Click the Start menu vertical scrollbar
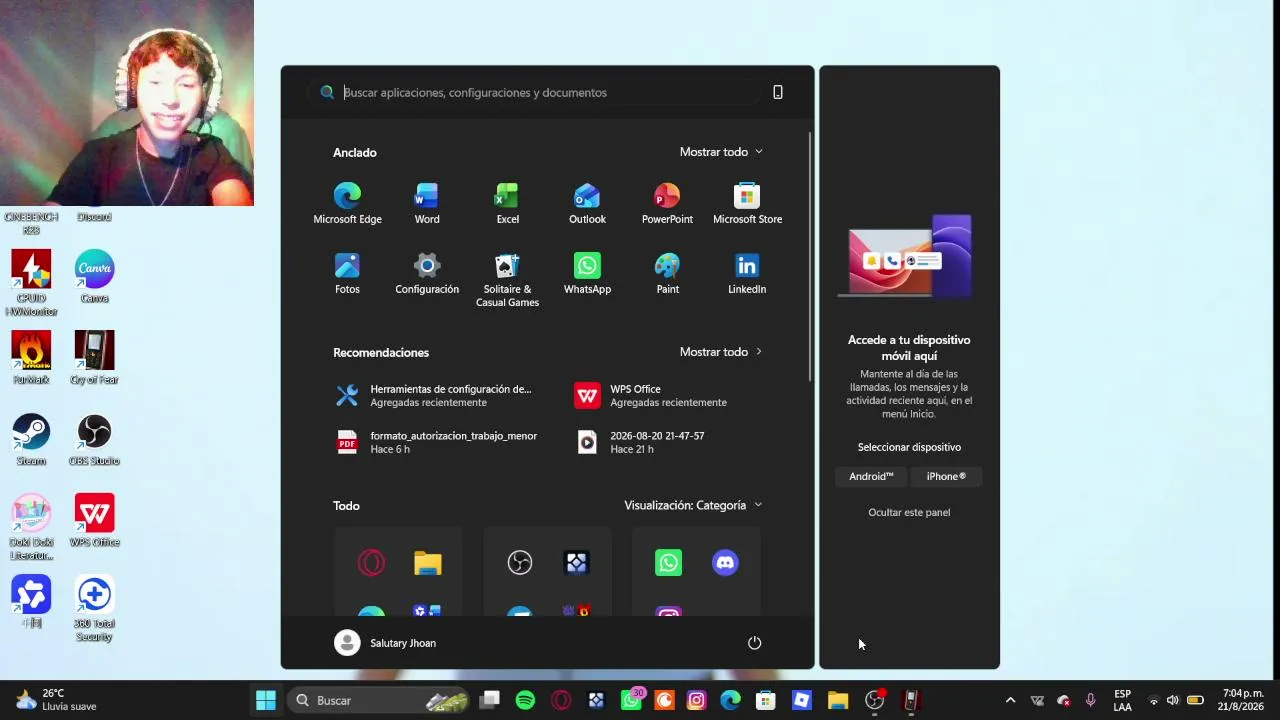Viewport: 1280px width, 720px height. [810, 256]
